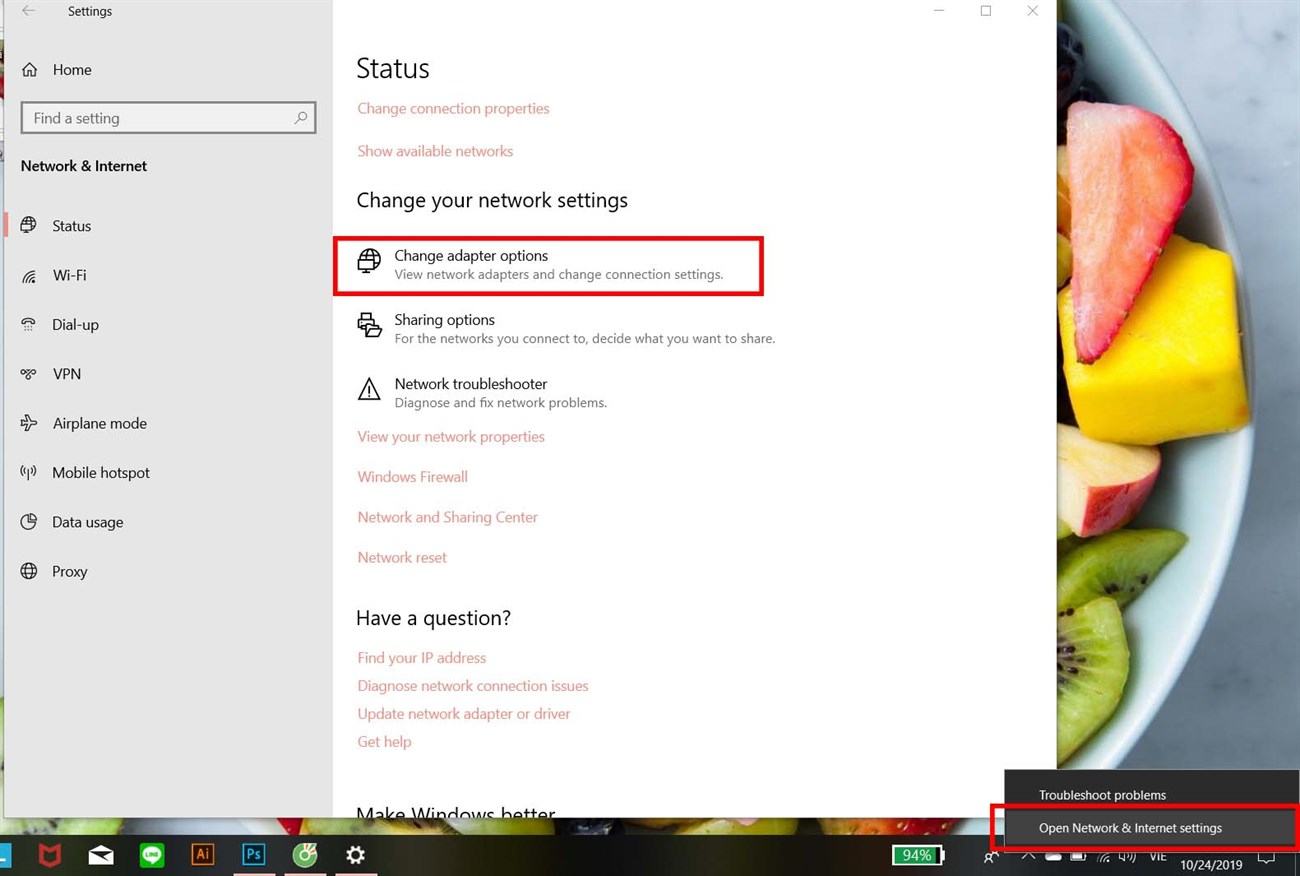
Task: Click the OneDrive cloud tray icon
Action: [x=1053, y=857]
